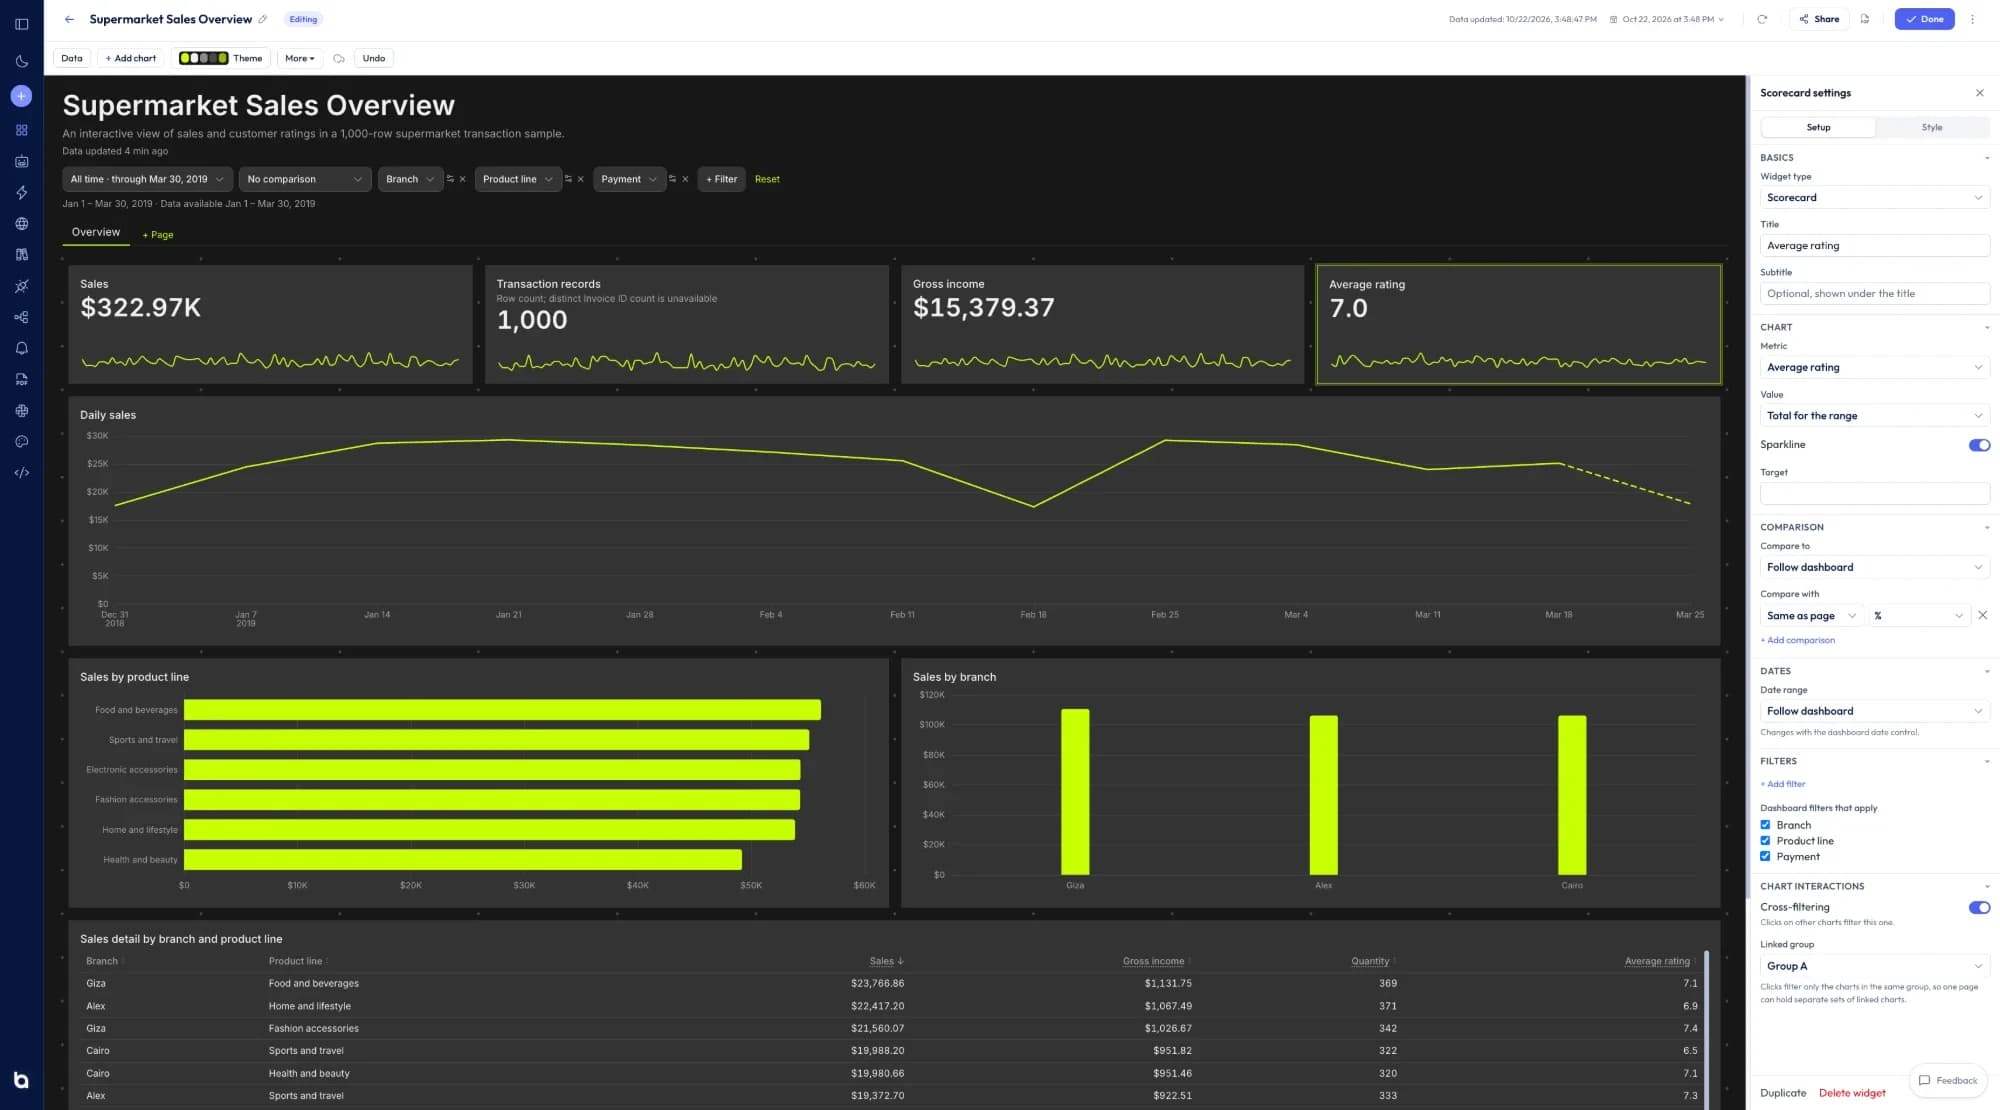The image size is (2000, 1110).
Task: Click the + Add comparison link
Action: [x=1797, y=640]
